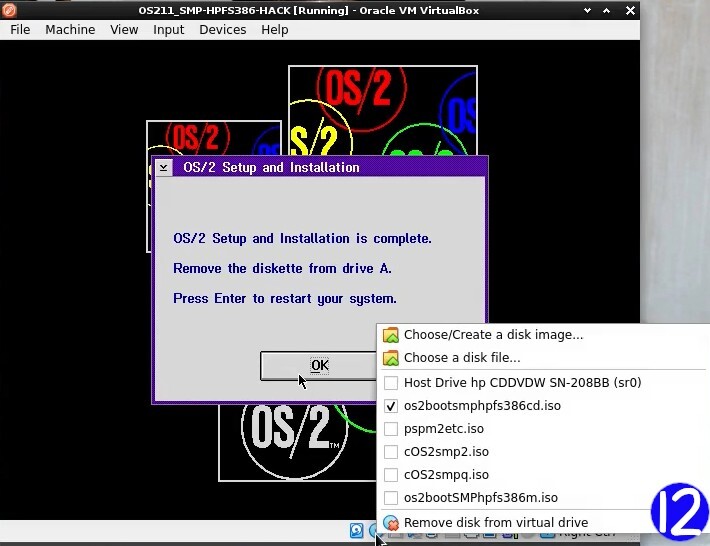Select Host Drive hp CDDVDW SN-208BB label
710x546 pixels.
523,383
